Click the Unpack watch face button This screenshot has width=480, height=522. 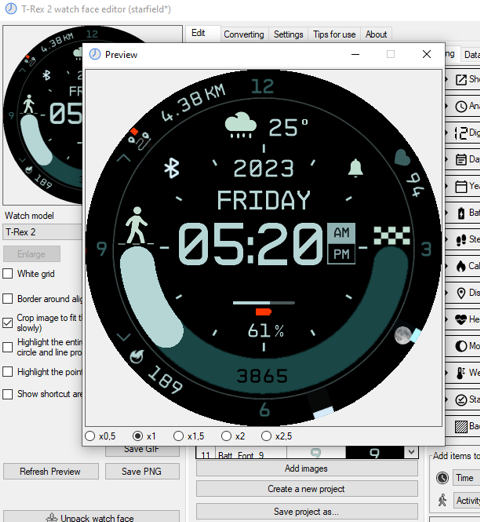[91, 517]
